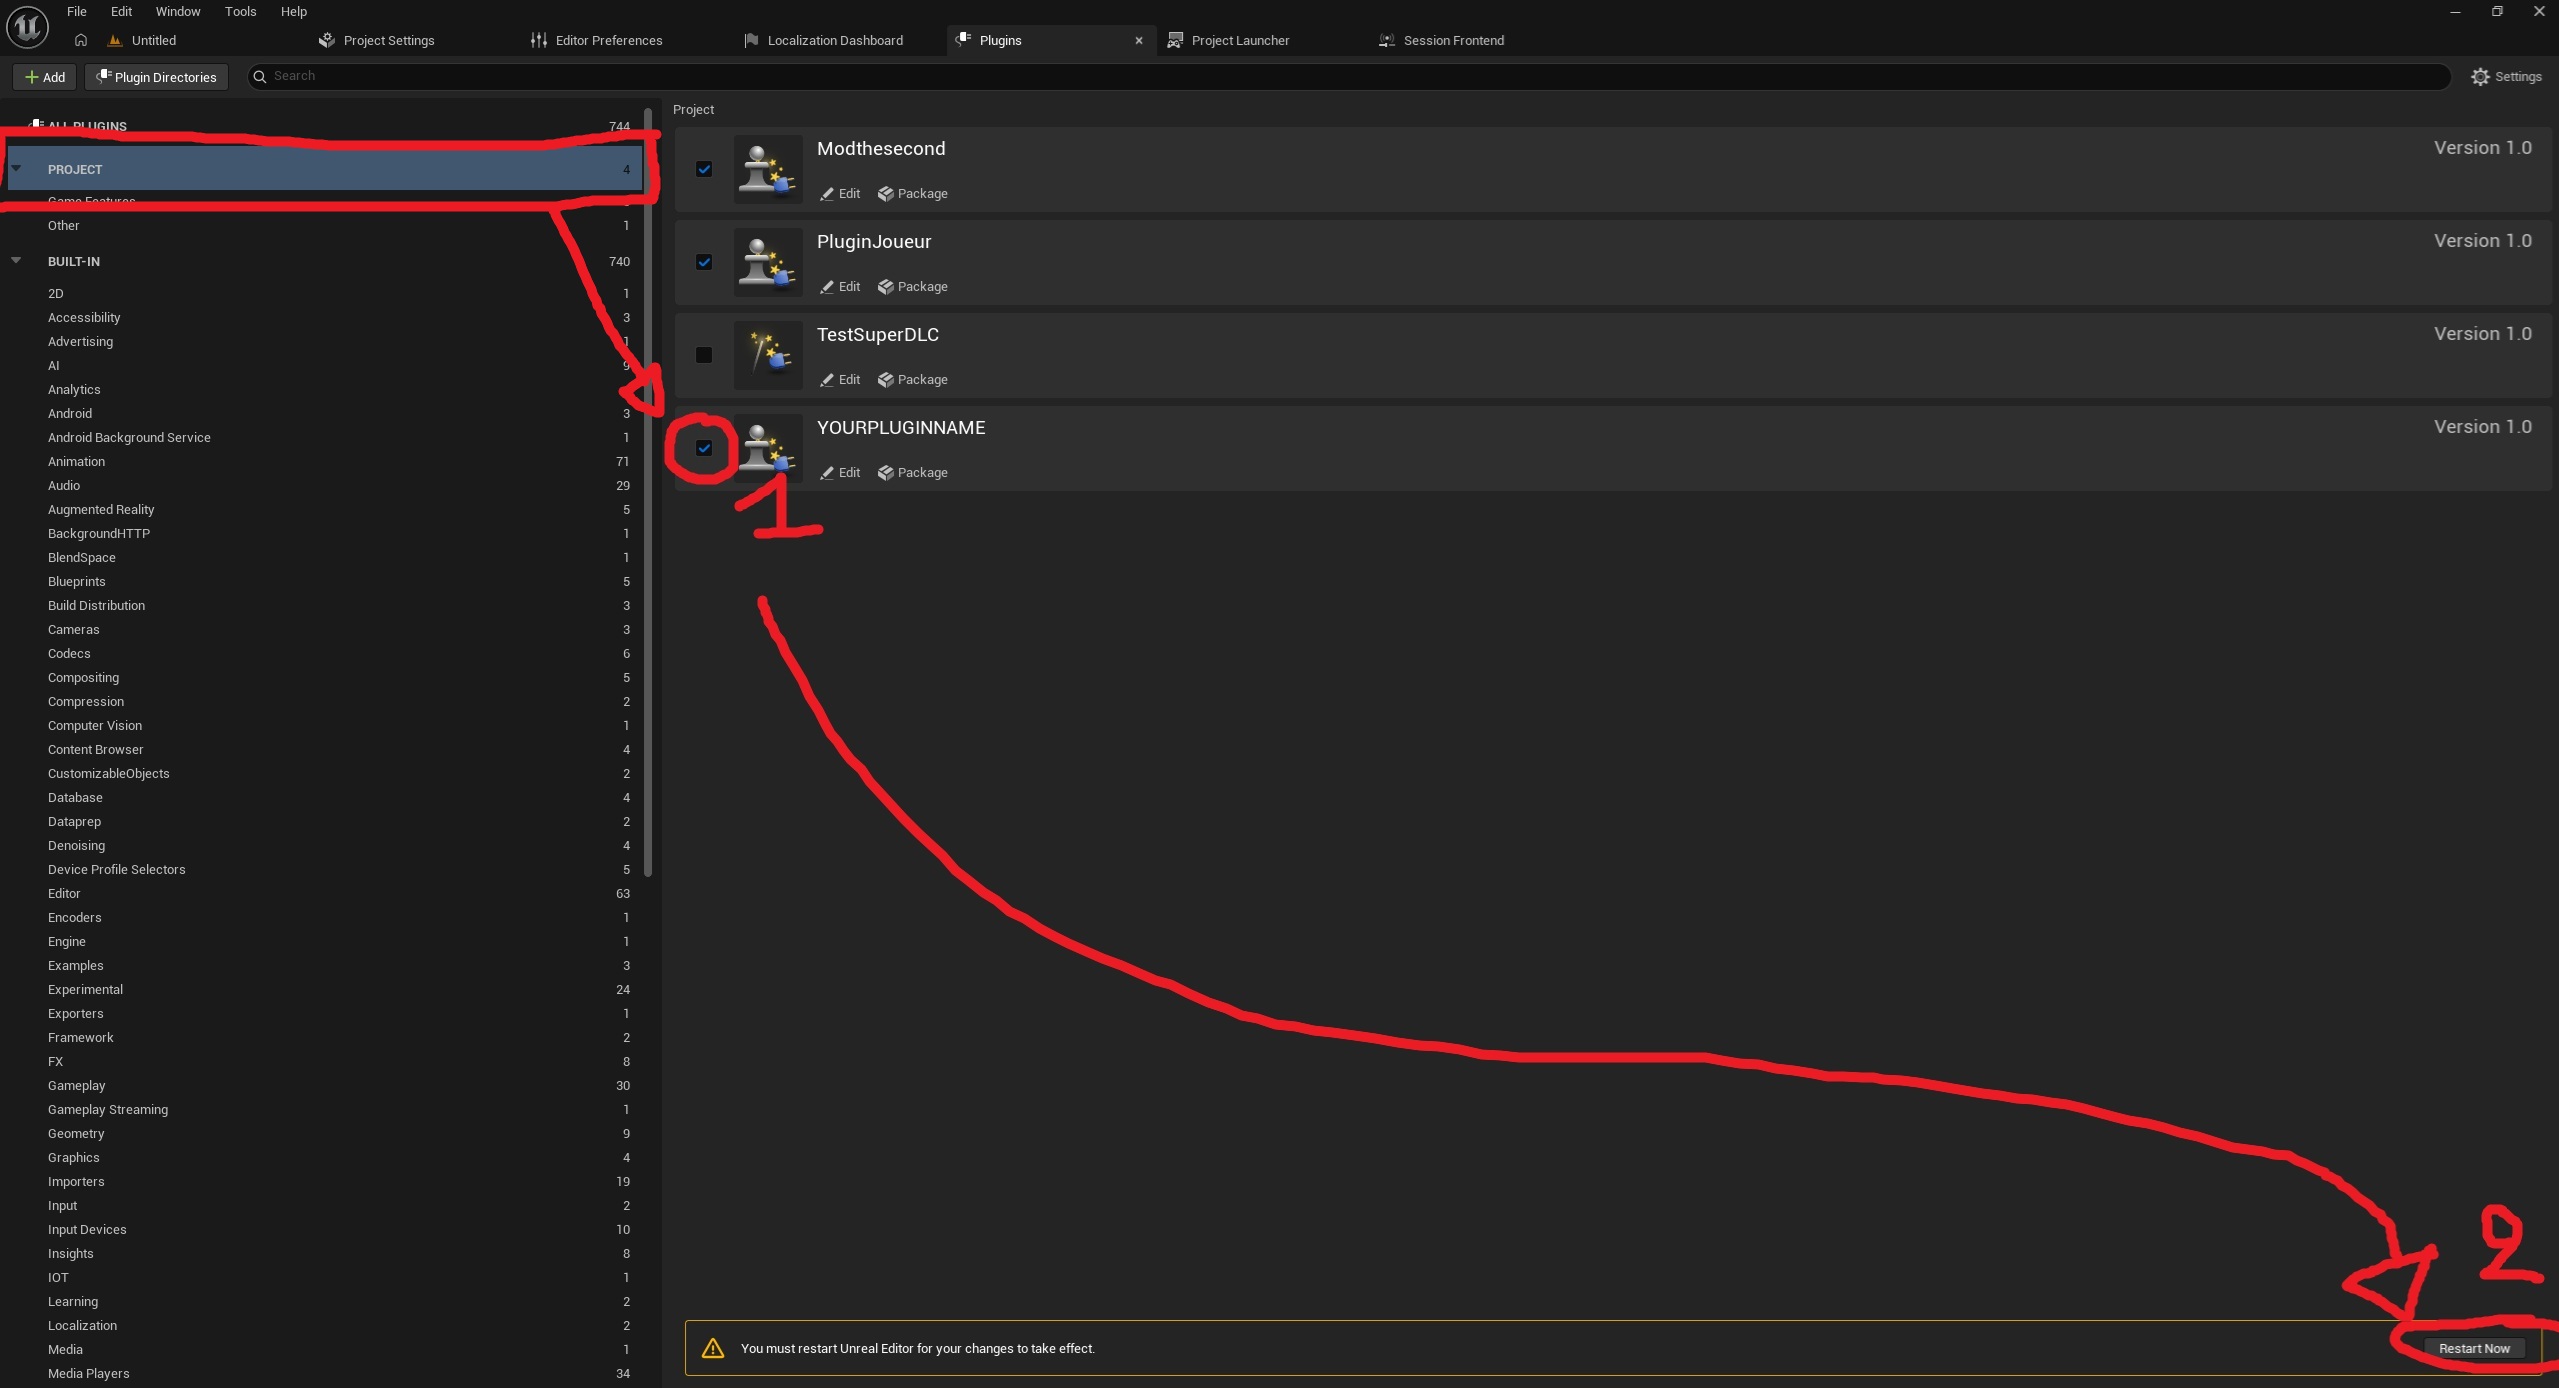2559x1388 pixels.
Task: Click the Unreal Engine logo icon
Action: point(27,27)
